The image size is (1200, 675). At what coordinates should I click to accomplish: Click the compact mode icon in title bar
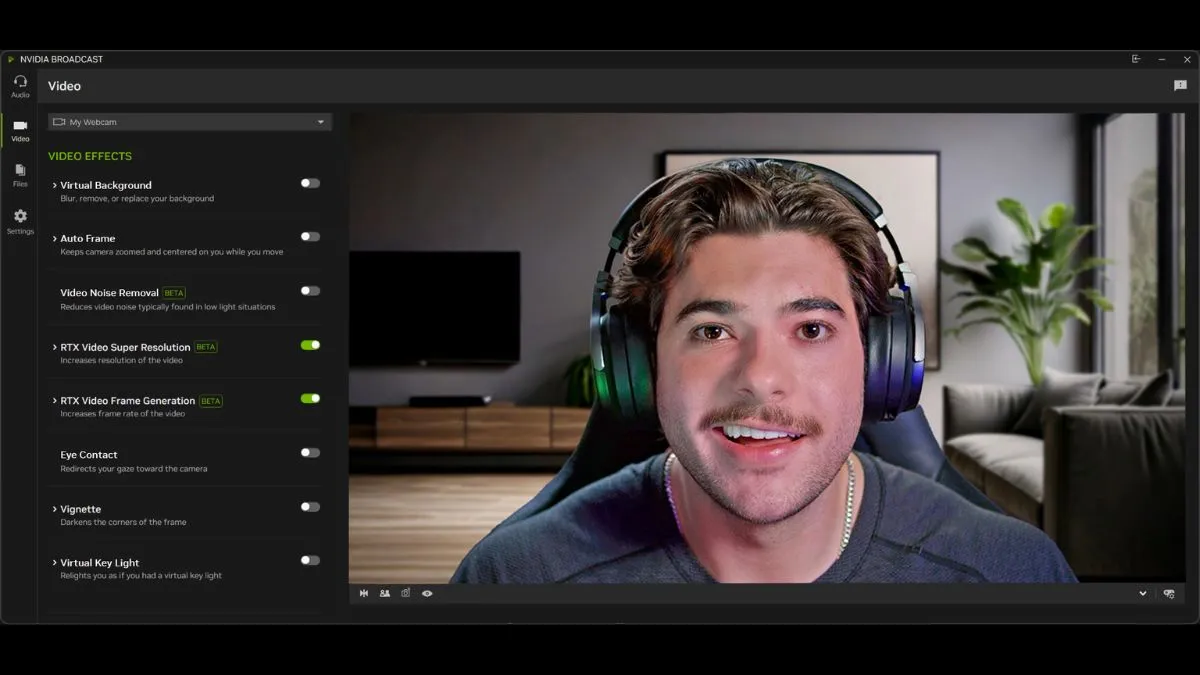pyautogui.click(x=1136, y=59)
